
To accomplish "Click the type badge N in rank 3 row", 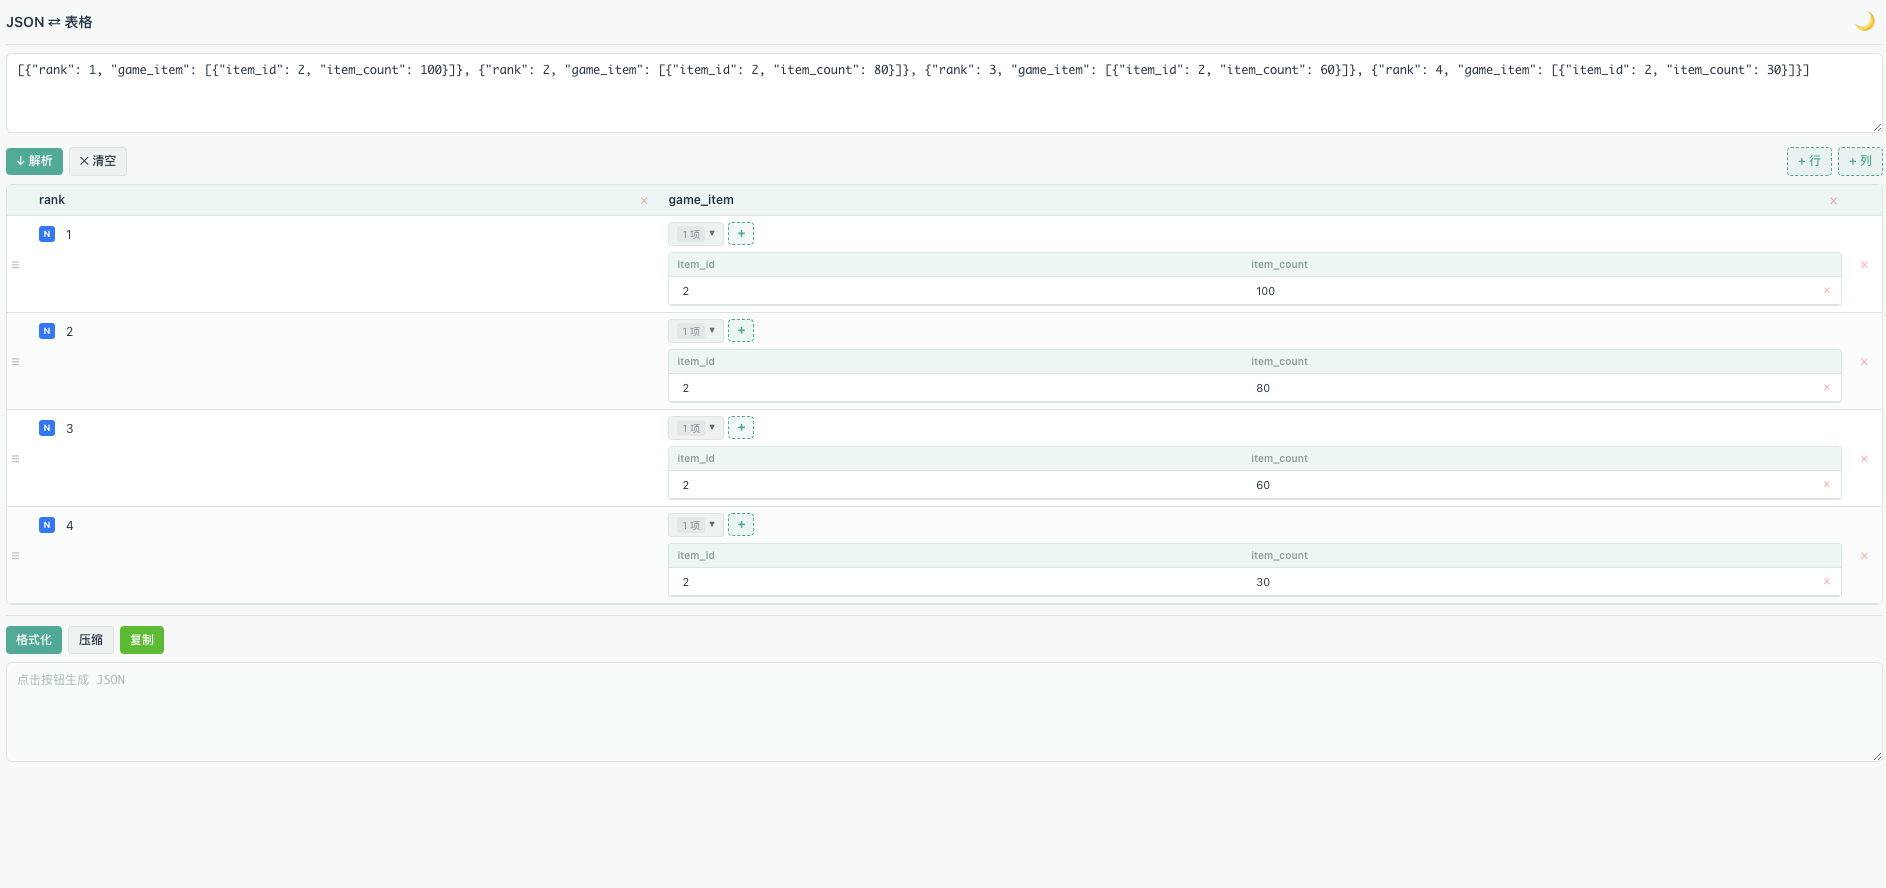I will coord(47,428).
